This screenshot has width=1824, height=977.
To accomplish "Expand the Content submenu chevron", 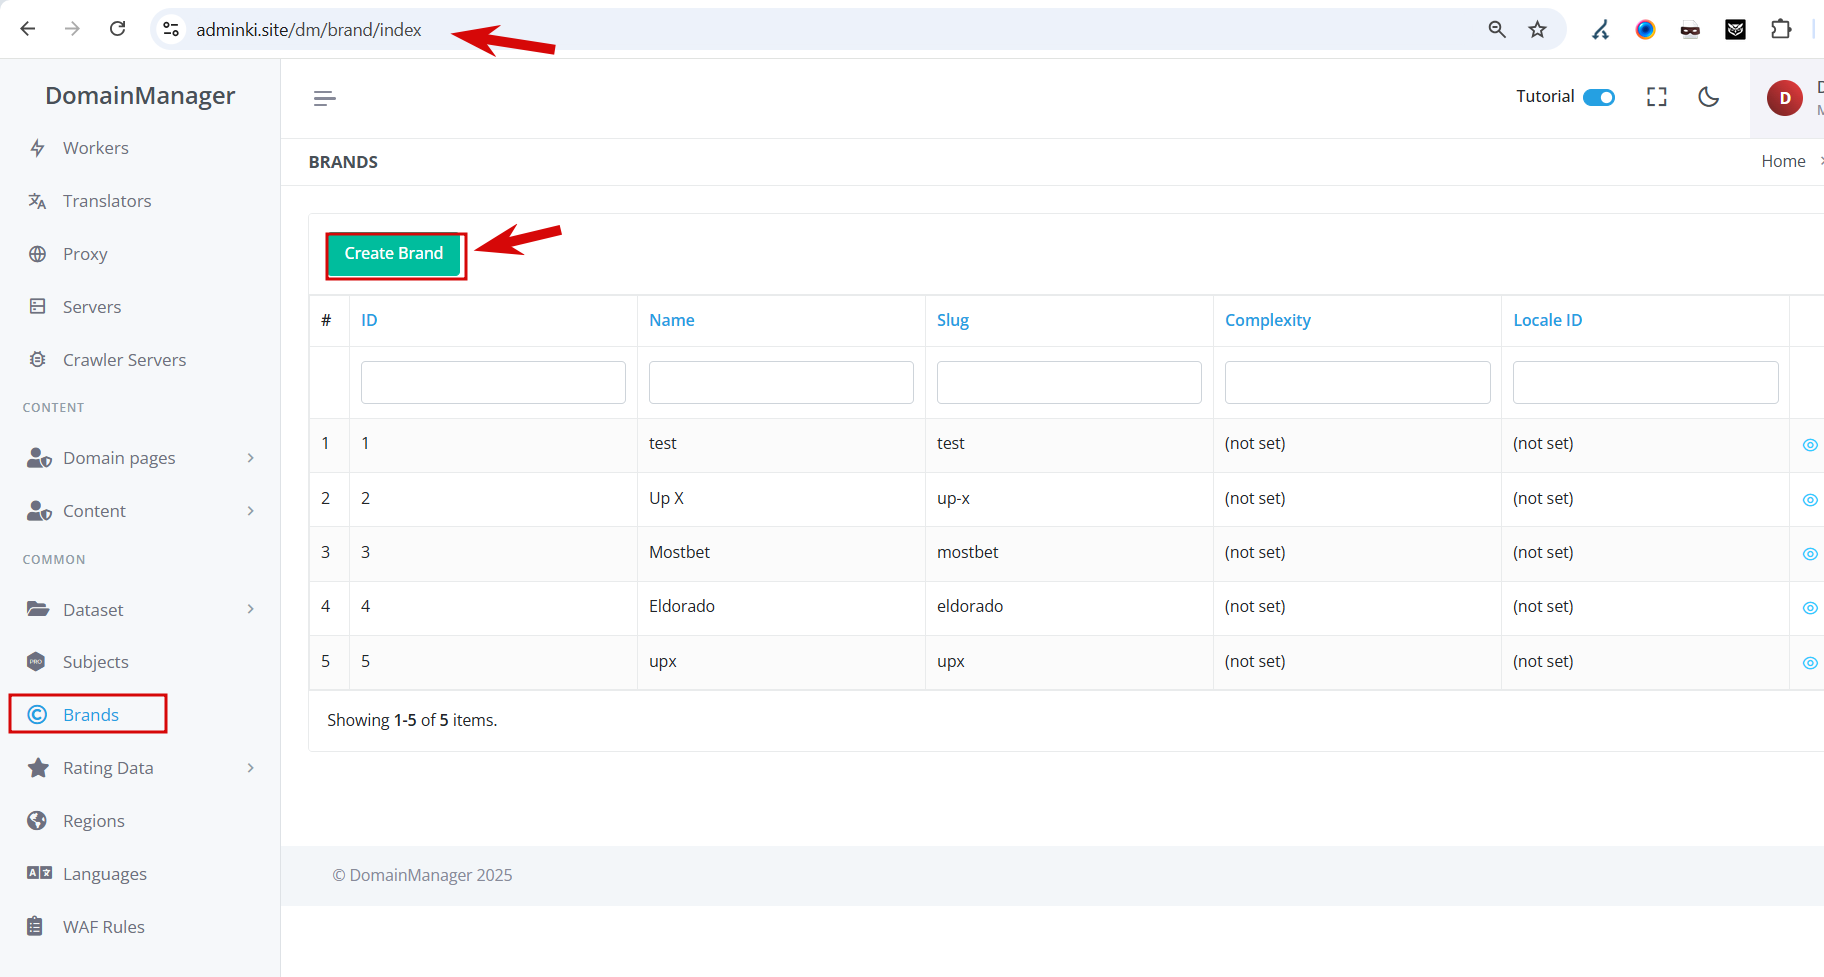I will point(251,511).
